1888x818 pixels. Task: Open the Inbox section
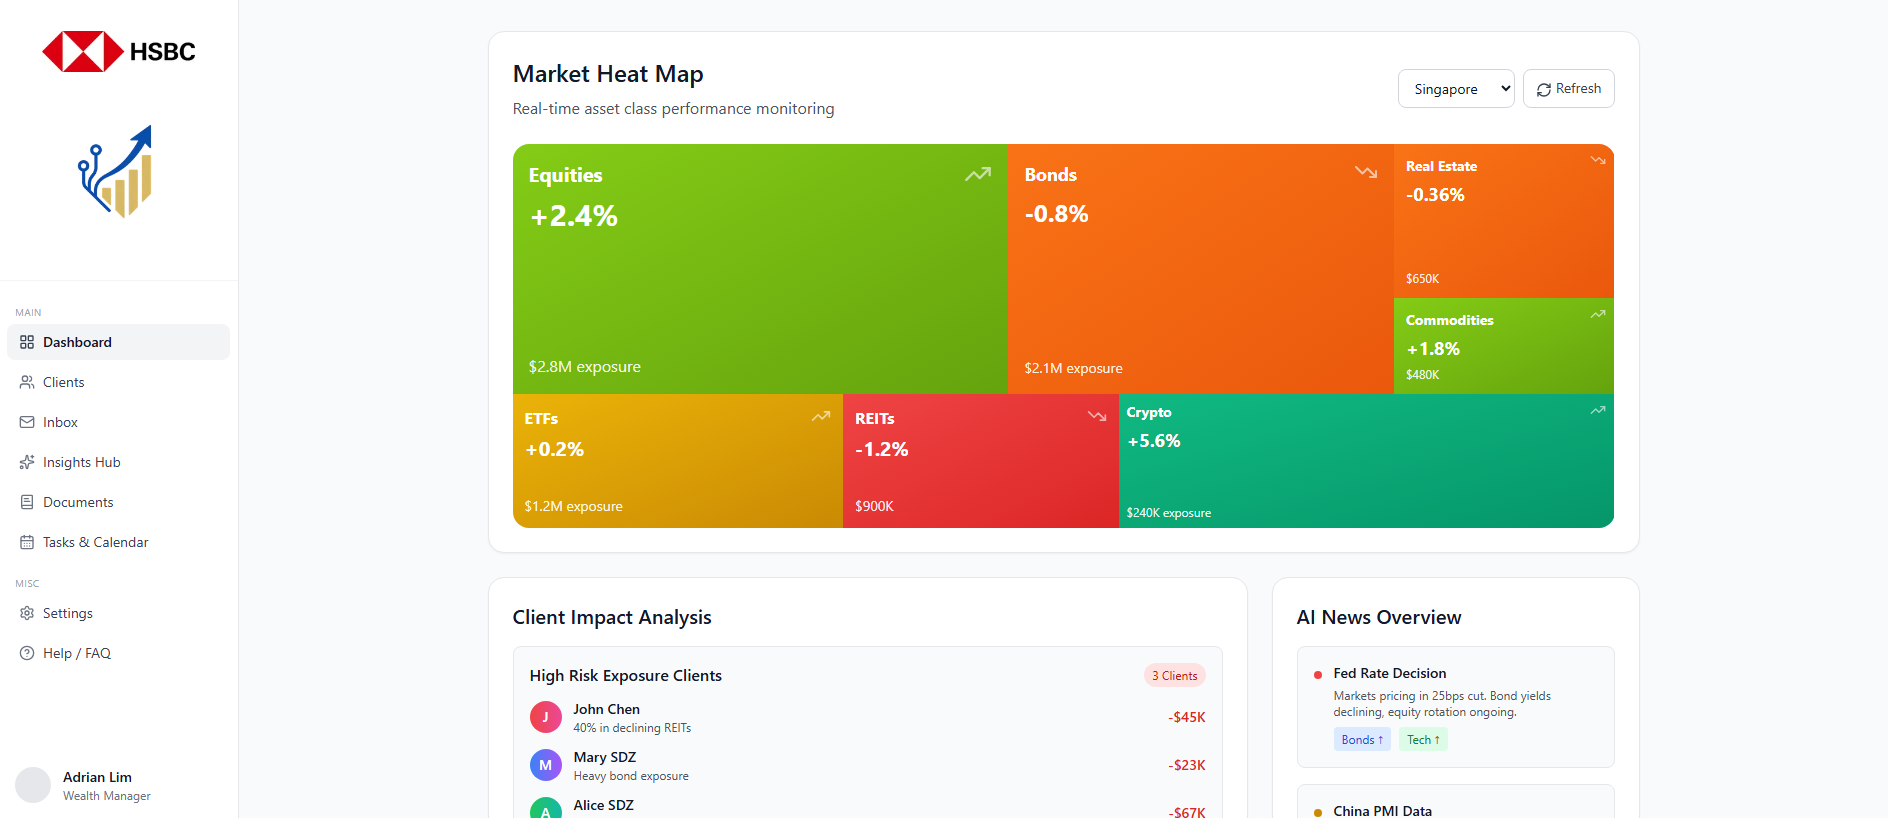click(118, 422)
